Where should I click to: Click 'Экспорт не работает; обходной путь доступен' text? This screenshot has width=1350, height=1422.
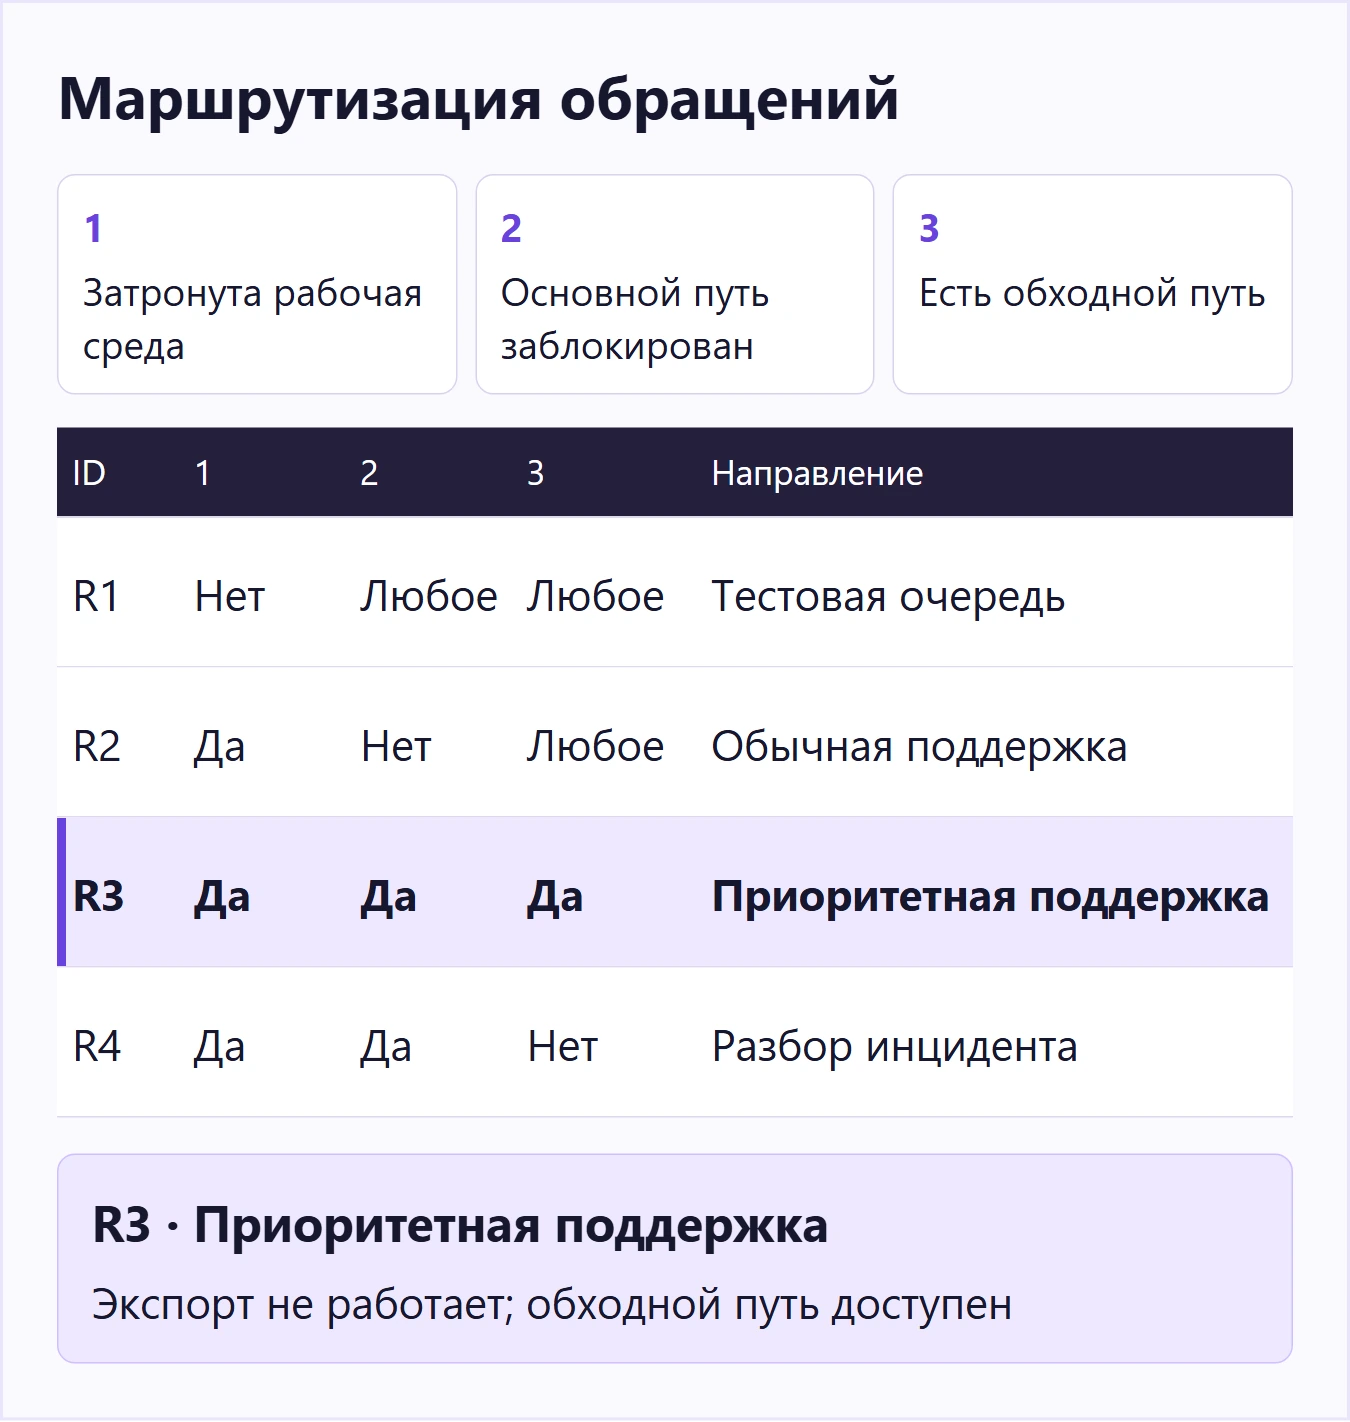(552, 1305)
